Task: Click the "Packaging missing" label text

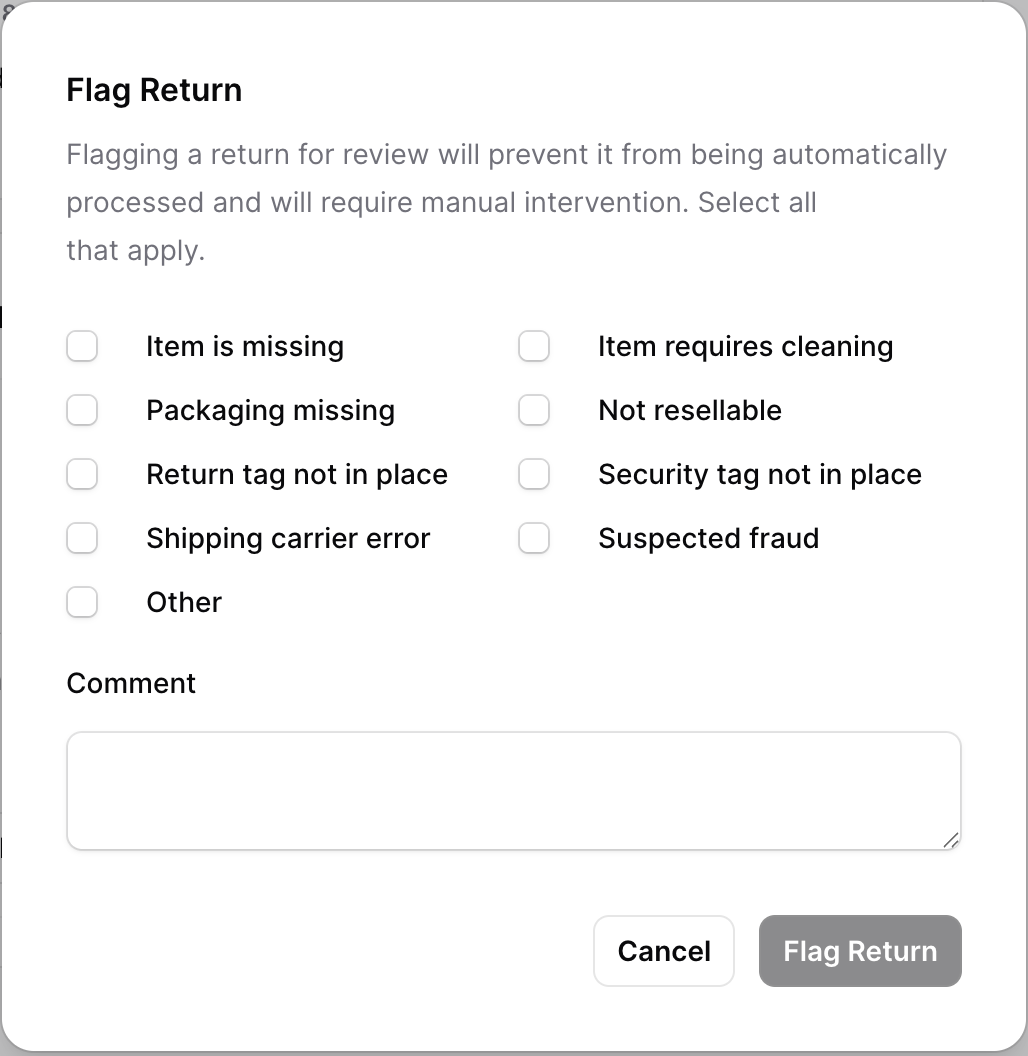Action: click(x=270, y=410)
